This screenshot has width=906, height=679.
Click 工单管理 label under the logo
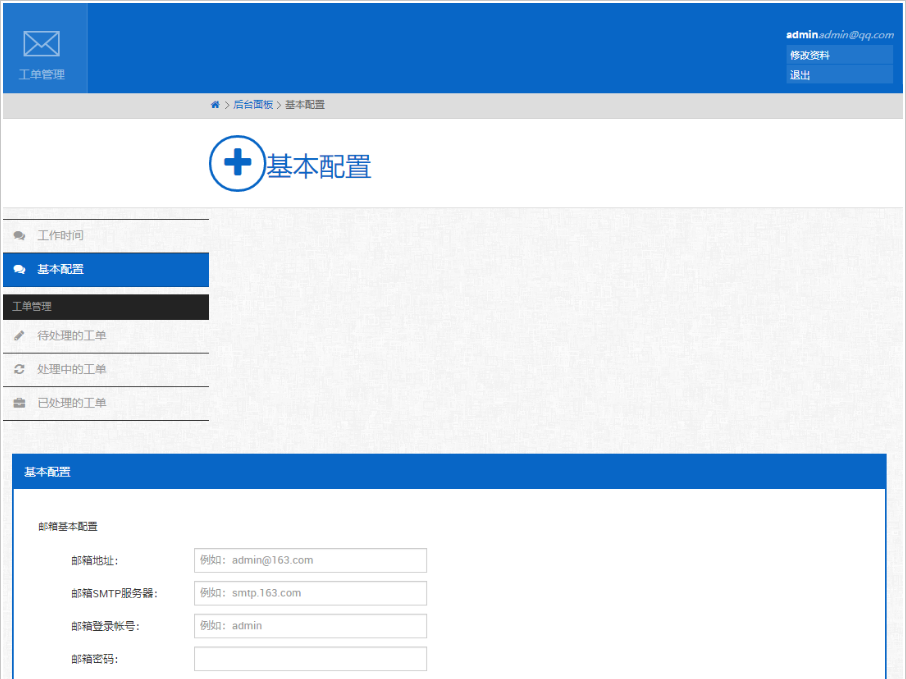pos(42,75)
